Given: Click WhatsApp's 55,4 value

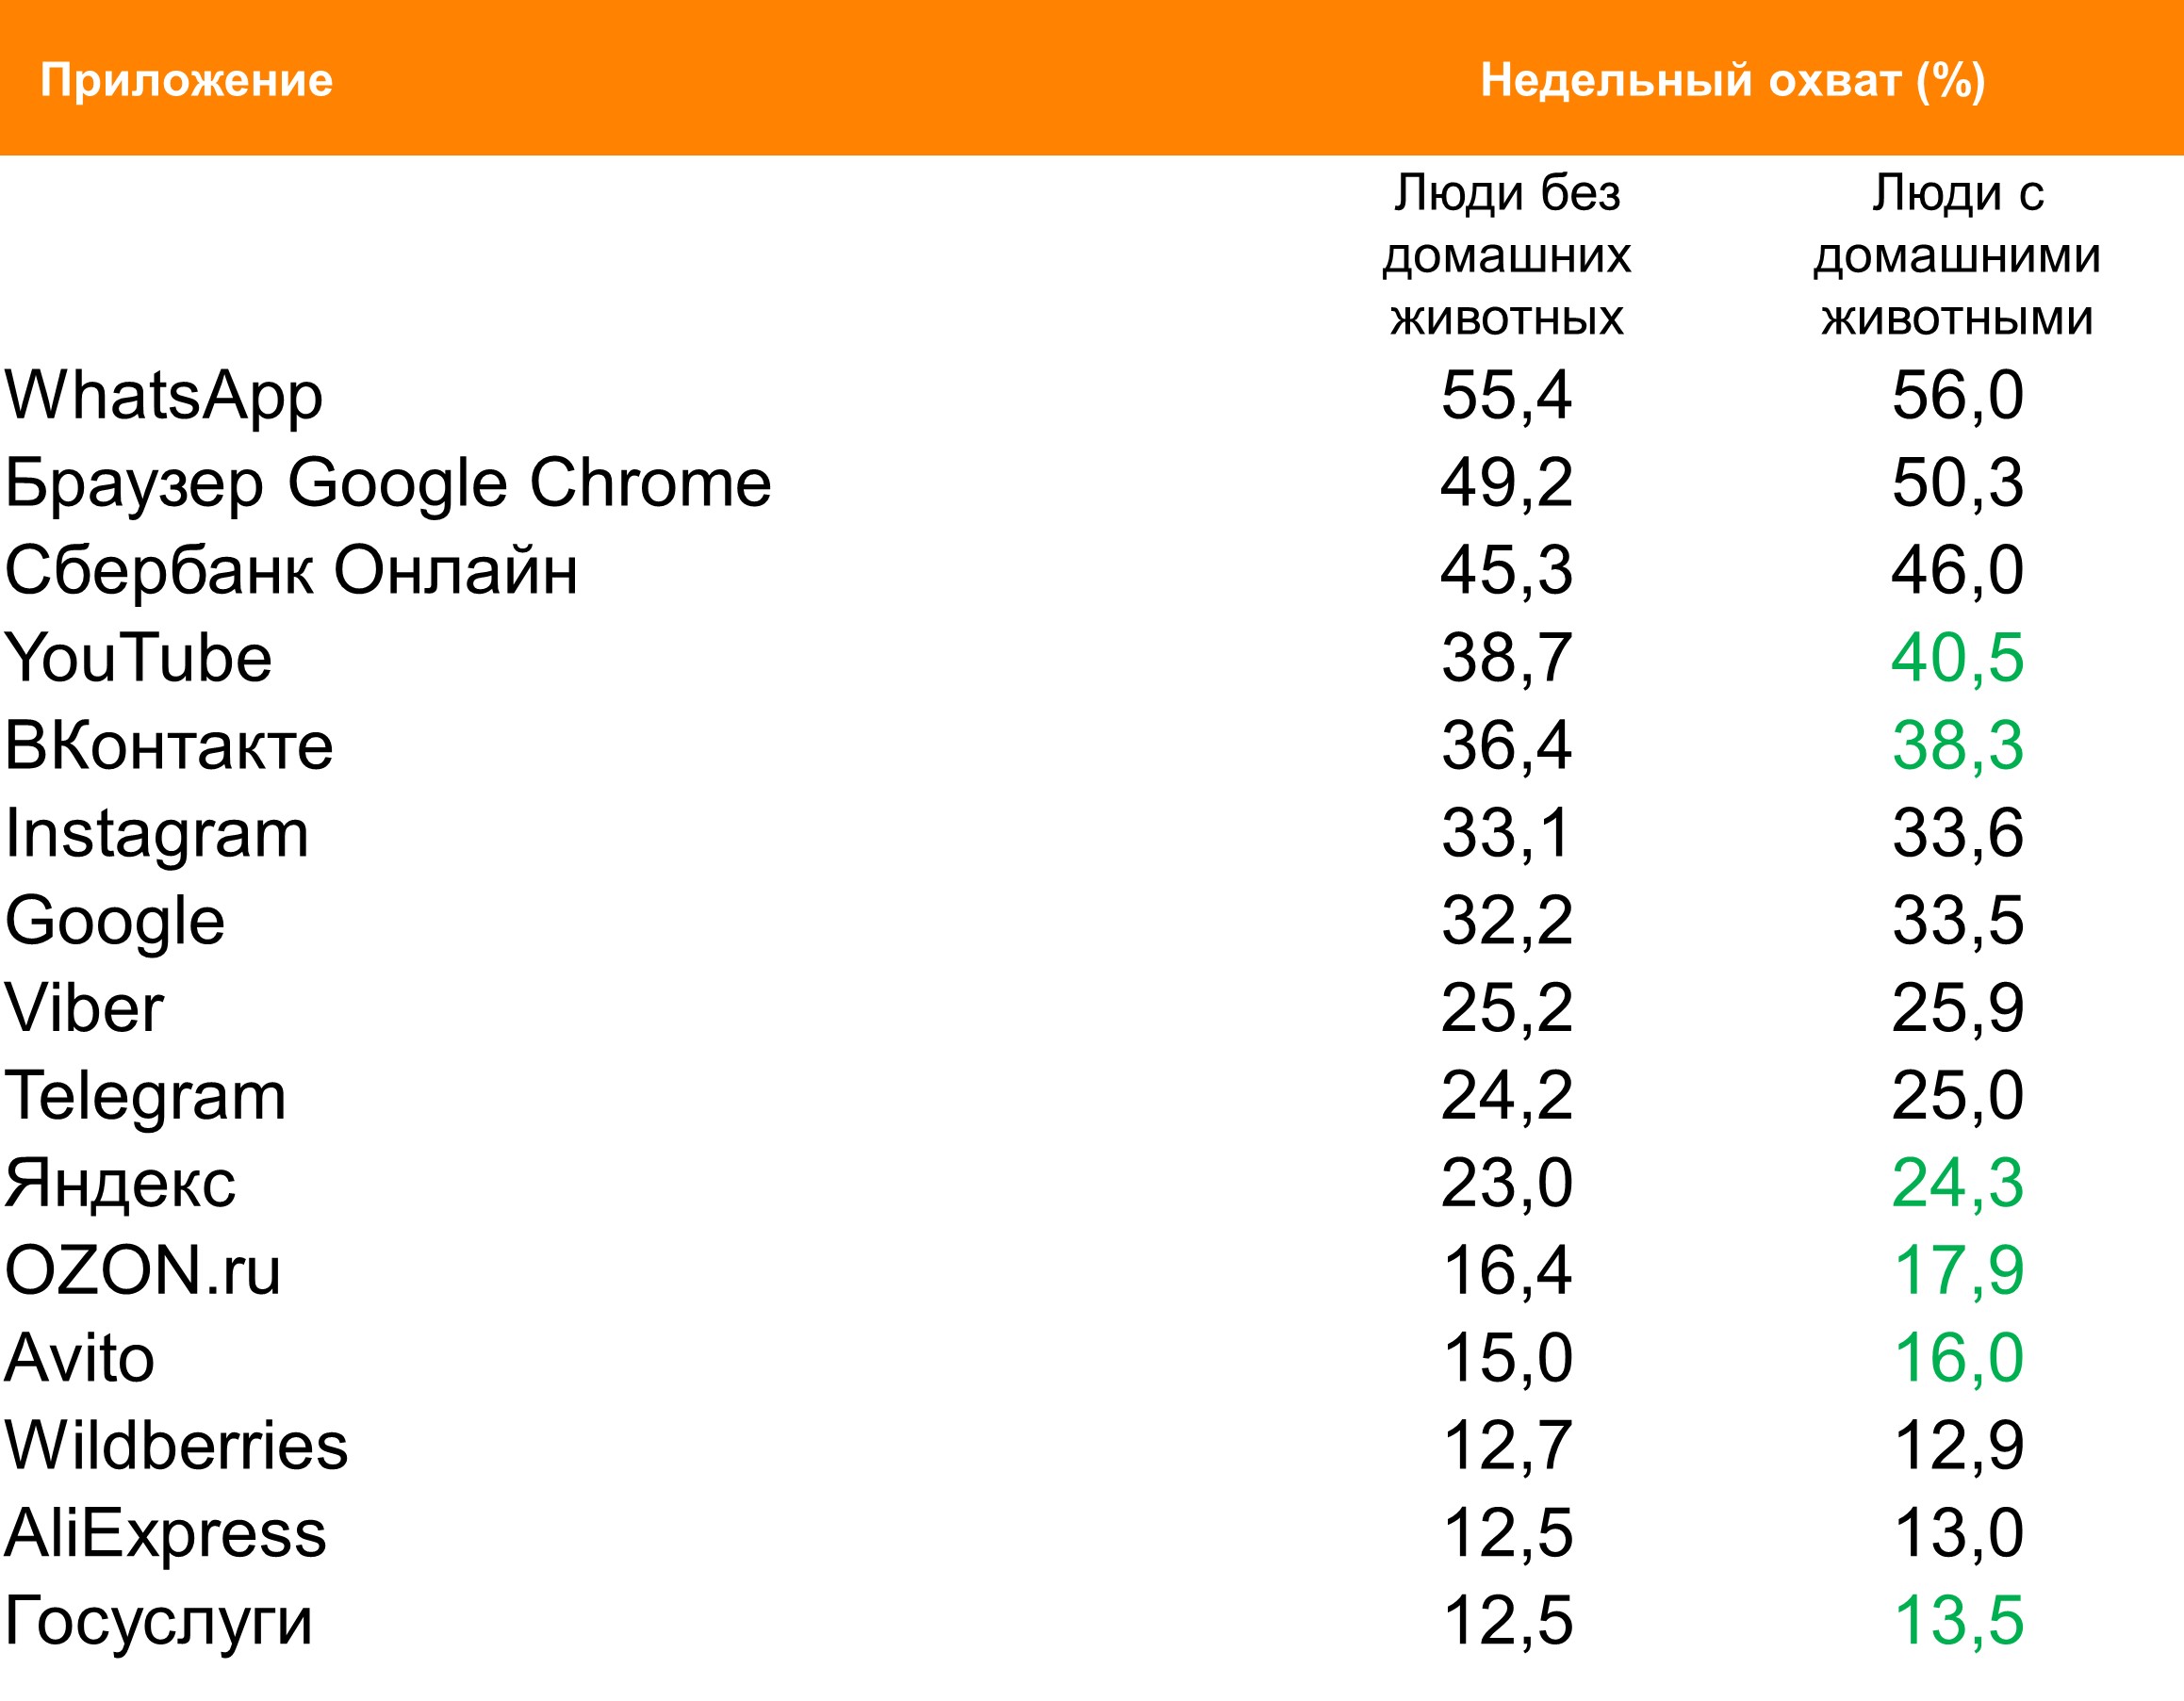Looking at the screenshot, I should pyautogui.click(x=1506, y=396).
